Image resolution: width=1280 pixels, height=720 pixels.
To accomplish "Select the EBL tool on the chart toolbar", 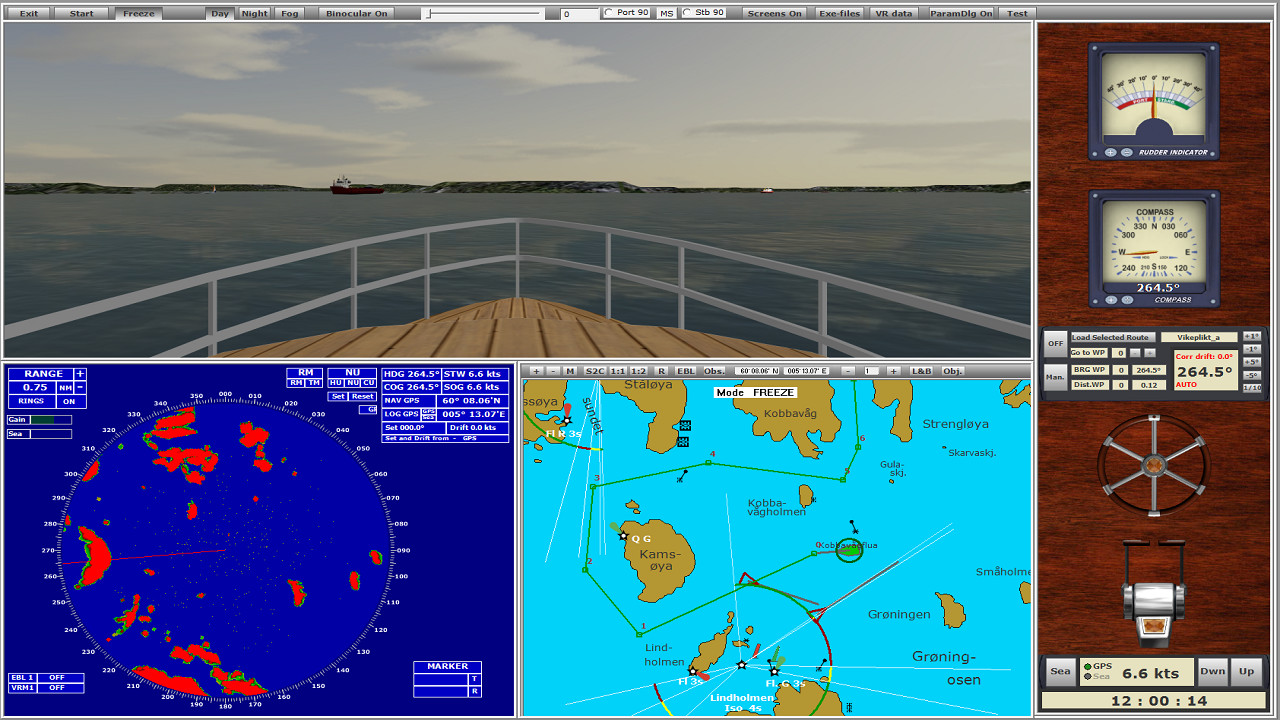I will pos(687,370).
